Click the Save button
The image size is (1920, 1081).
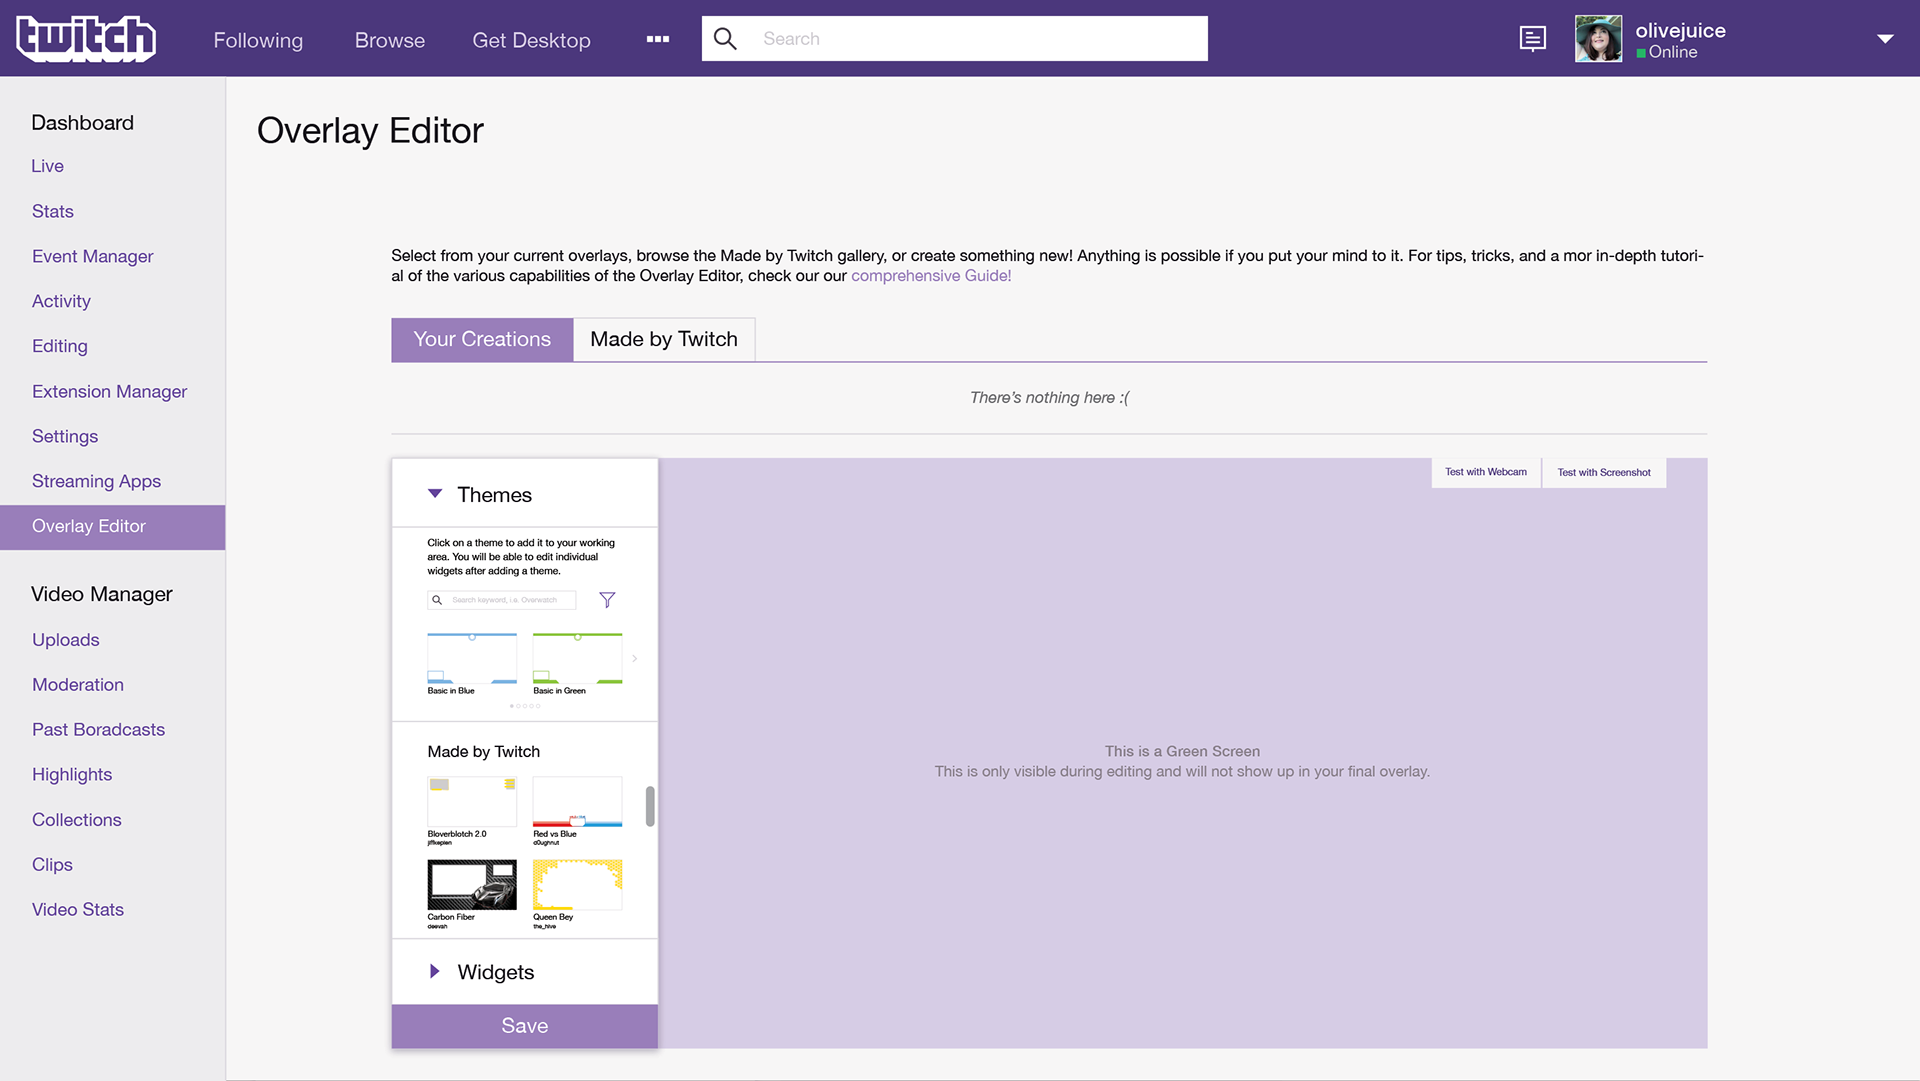pos(525,1026)
